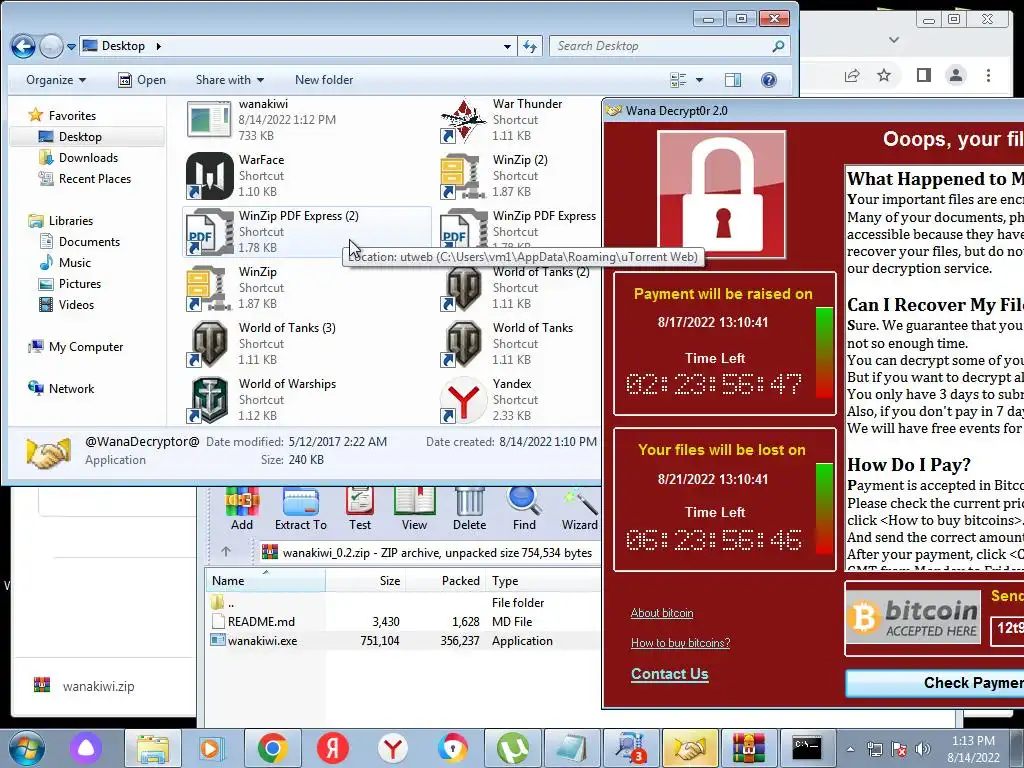Open Music library
The image size is (1024, 768).
coord(66,263)
